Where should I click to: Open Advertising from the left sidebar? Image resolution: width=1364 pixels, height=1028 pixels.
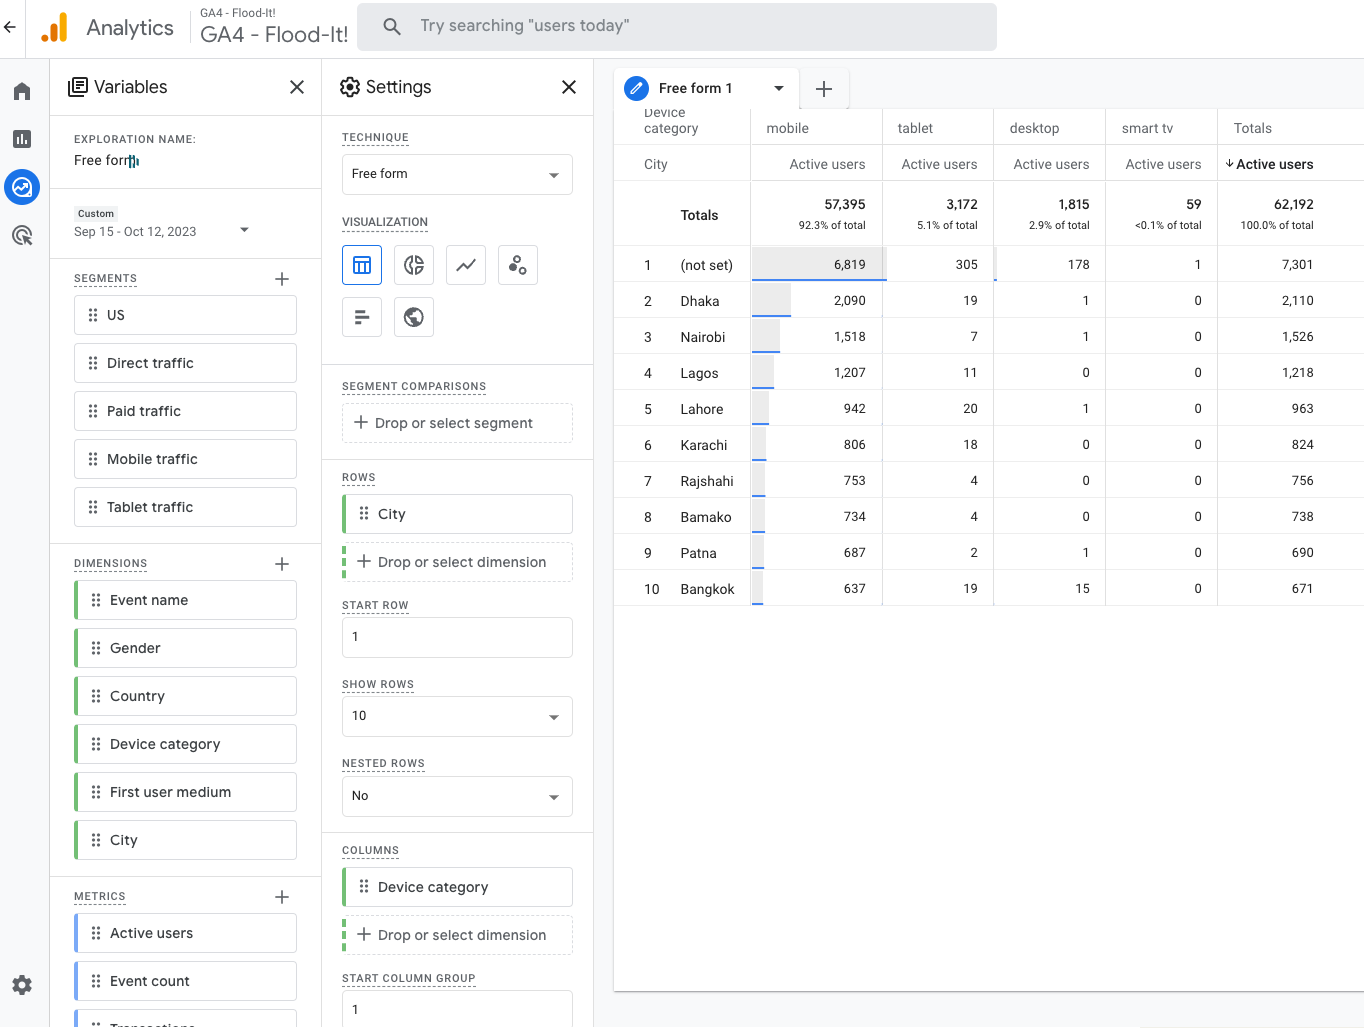tap(22, 236)
